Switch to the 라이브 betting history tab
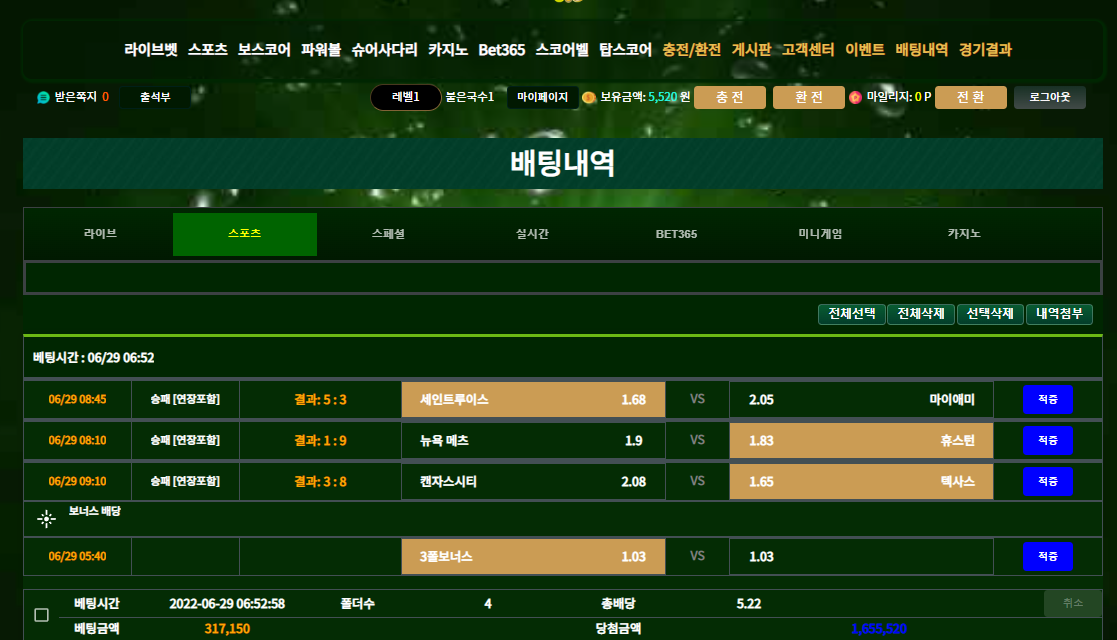Image resolution: width=1117 pixels, height=640 pixels. click(100, 234)
